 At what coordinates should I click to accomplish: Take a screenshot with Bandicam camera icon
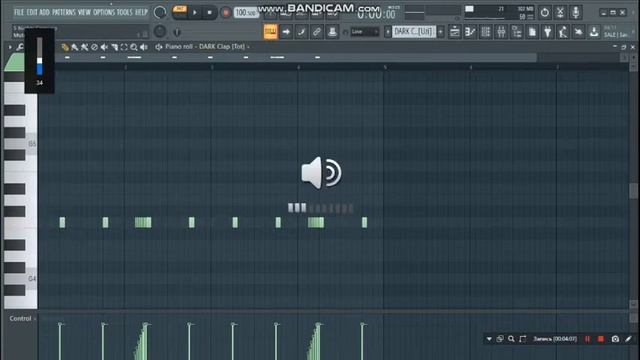pos(615,339)
